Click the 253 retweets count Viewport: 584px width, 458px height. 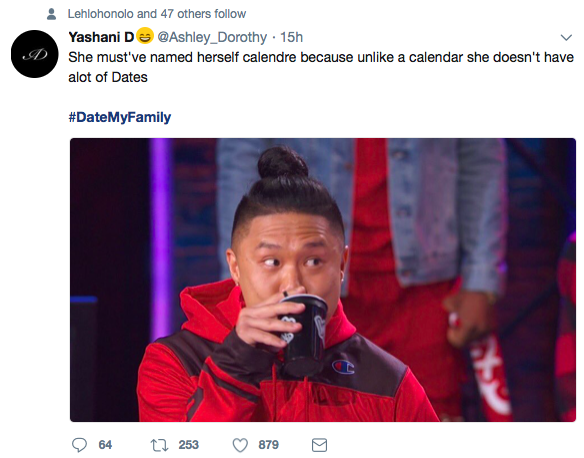(188, 445)
